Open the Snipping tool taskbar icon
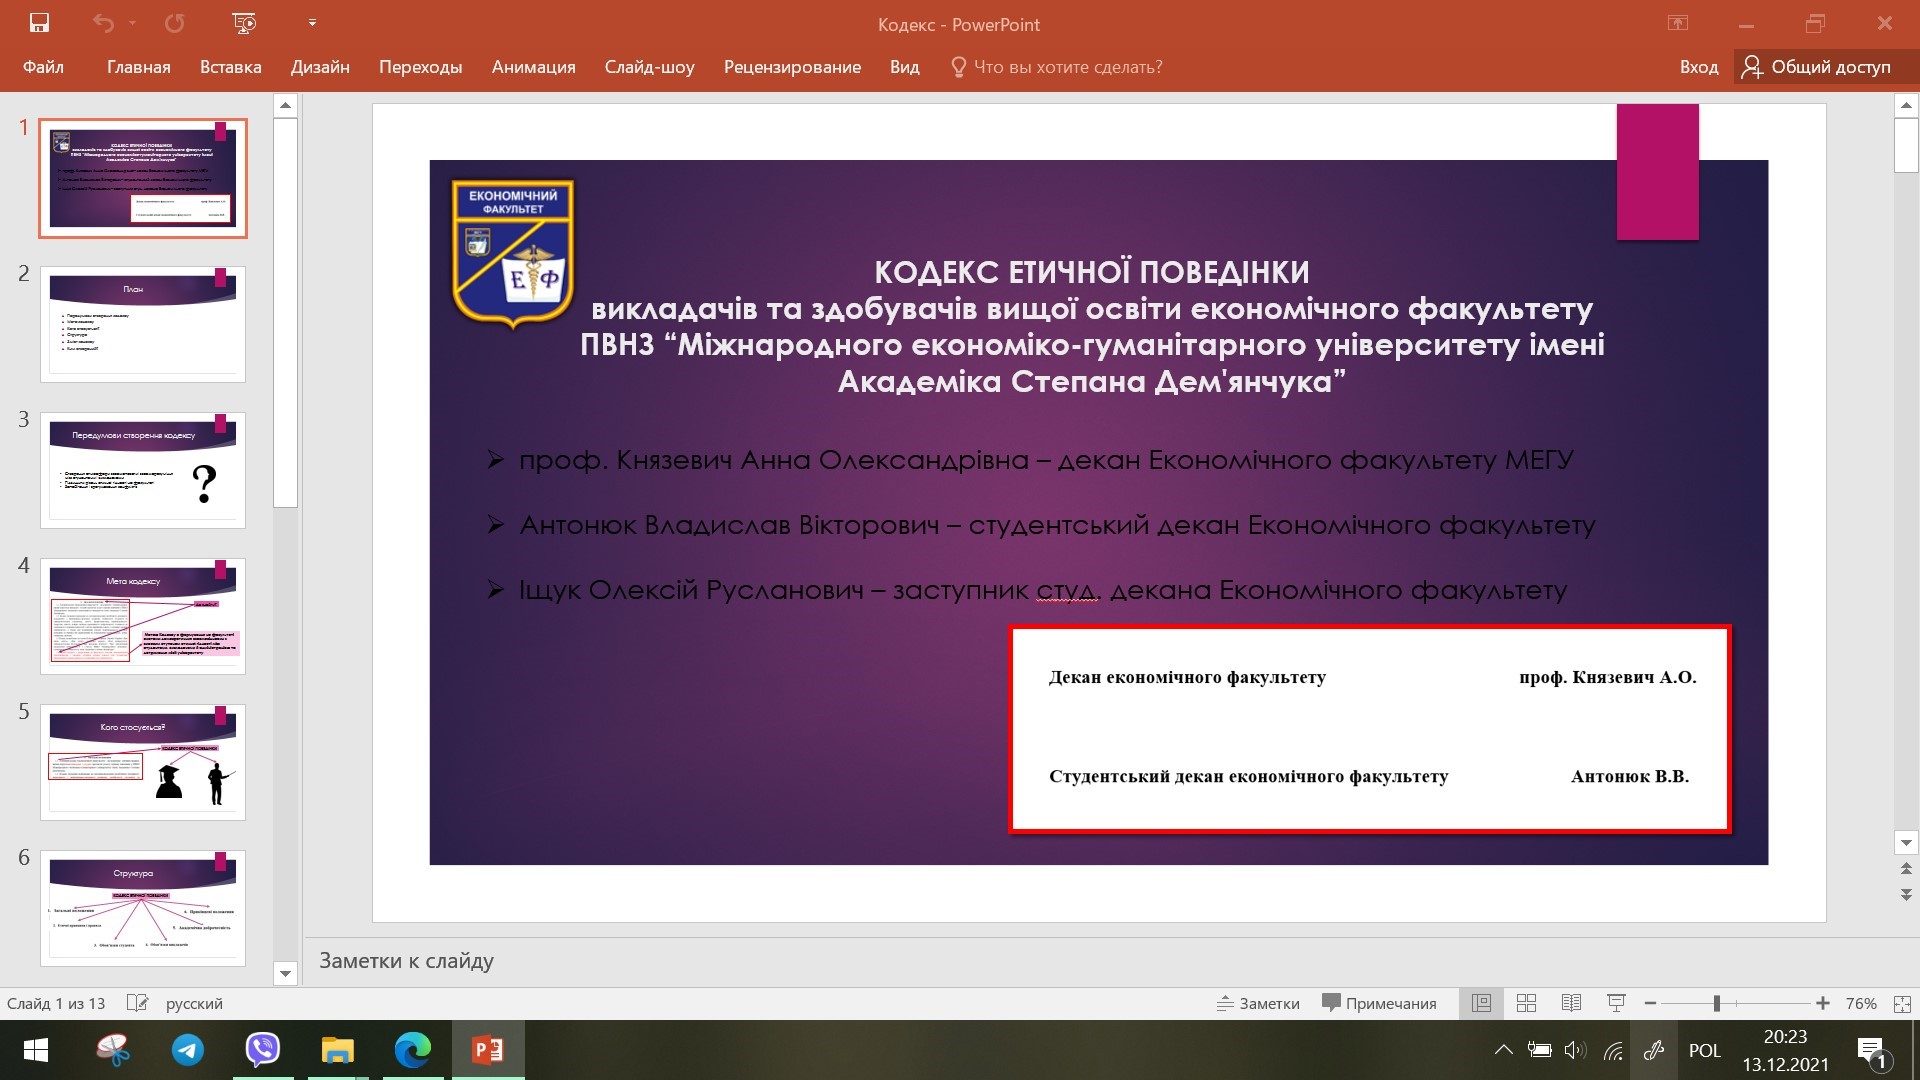1920x1080 pixels. point(113,1050)
